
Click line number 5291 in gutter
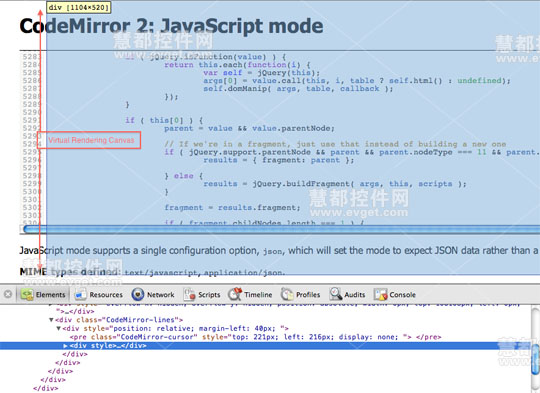click(x=31, y=120)
